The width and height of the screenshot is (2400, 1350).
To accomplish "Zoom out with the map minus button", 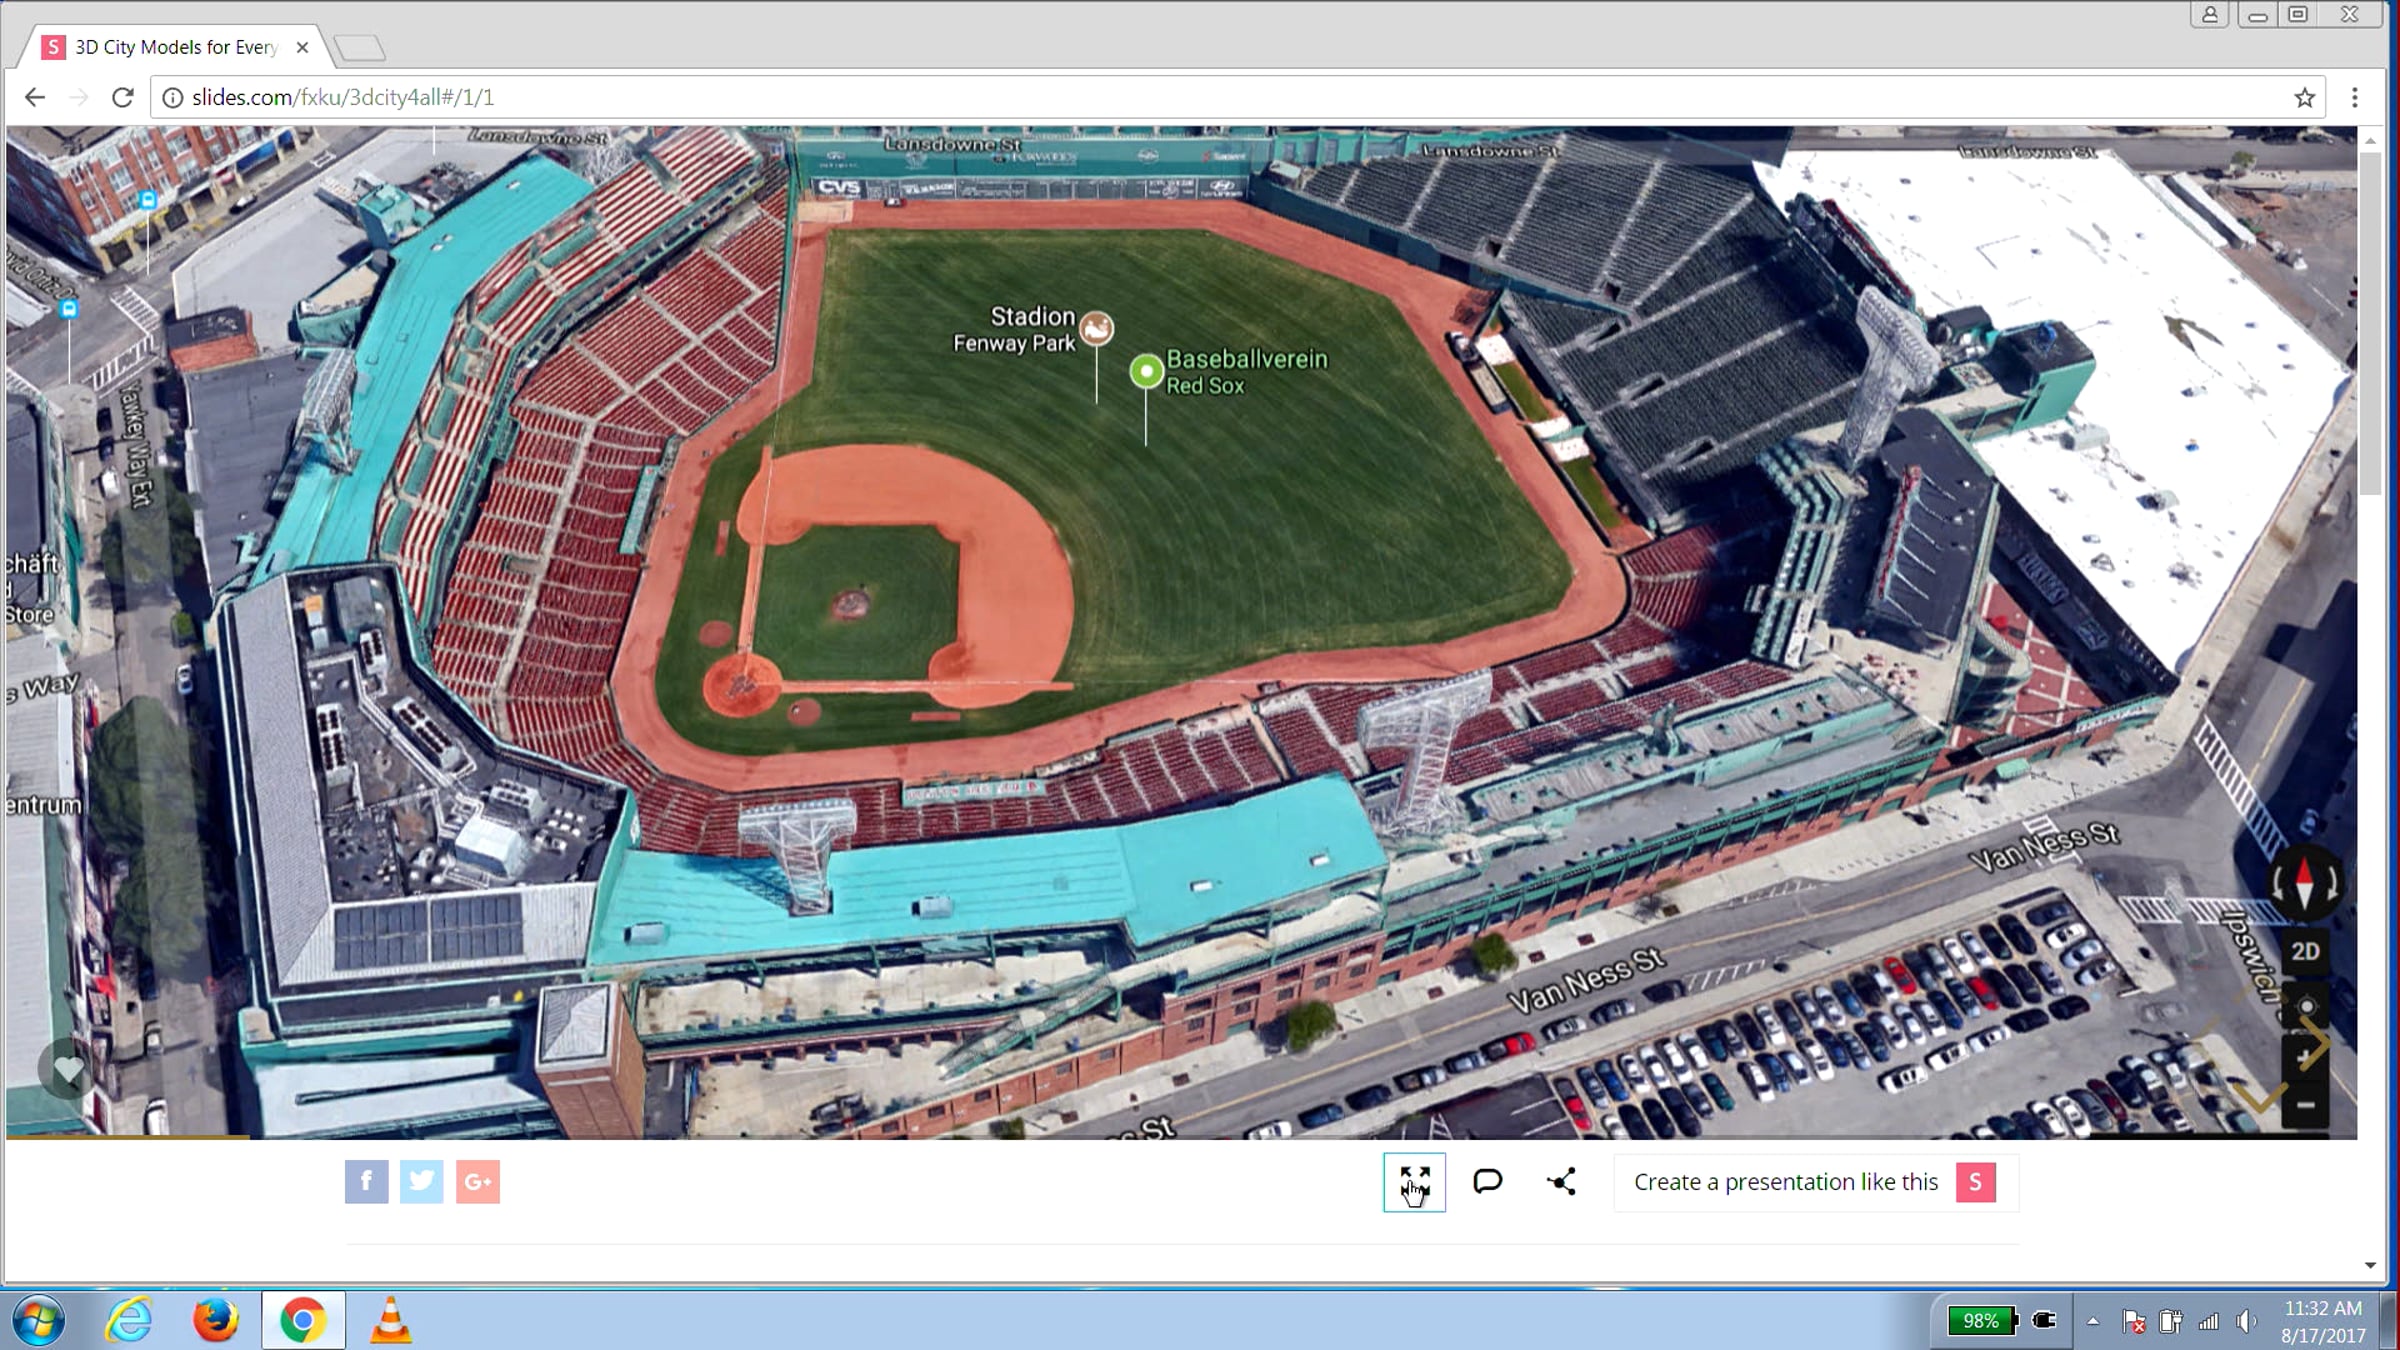I will [2305, 1105].
